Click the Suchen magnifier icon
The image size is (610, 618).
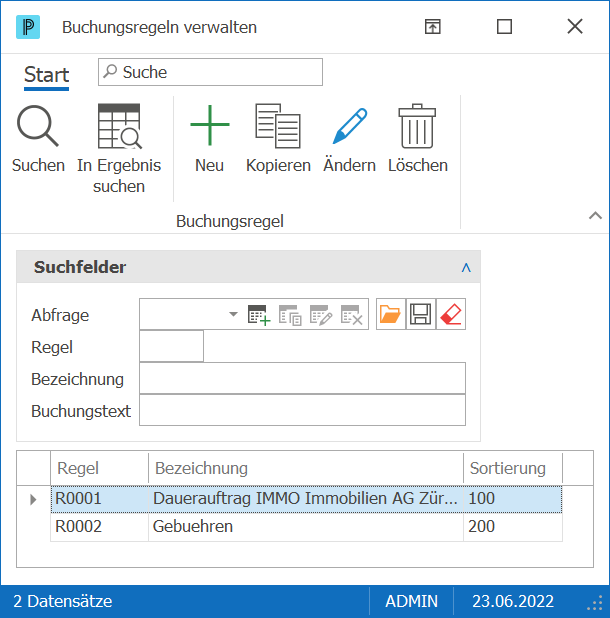(x=38, y=126)
